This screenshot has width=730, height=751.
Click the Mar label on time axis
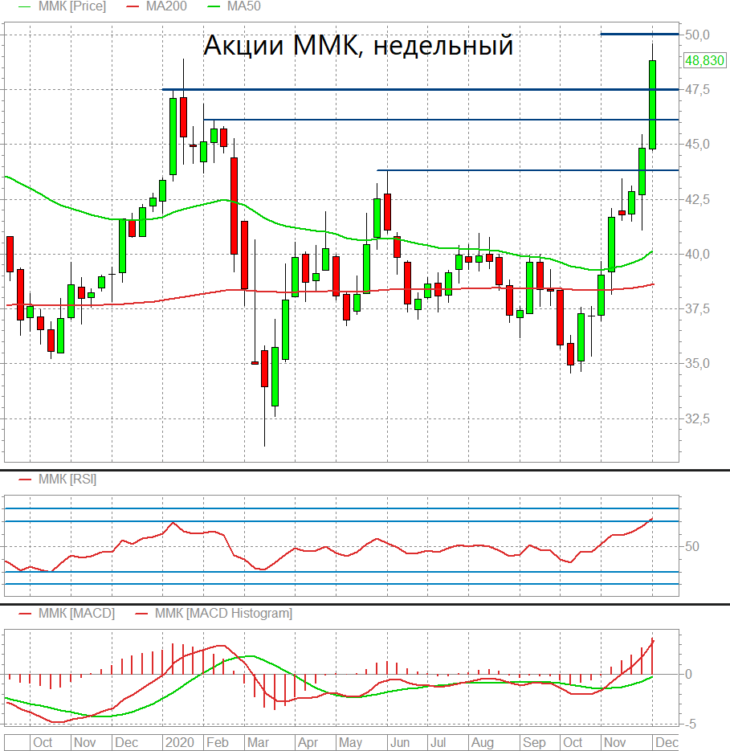pyautogui.click(x=258, y=742)
